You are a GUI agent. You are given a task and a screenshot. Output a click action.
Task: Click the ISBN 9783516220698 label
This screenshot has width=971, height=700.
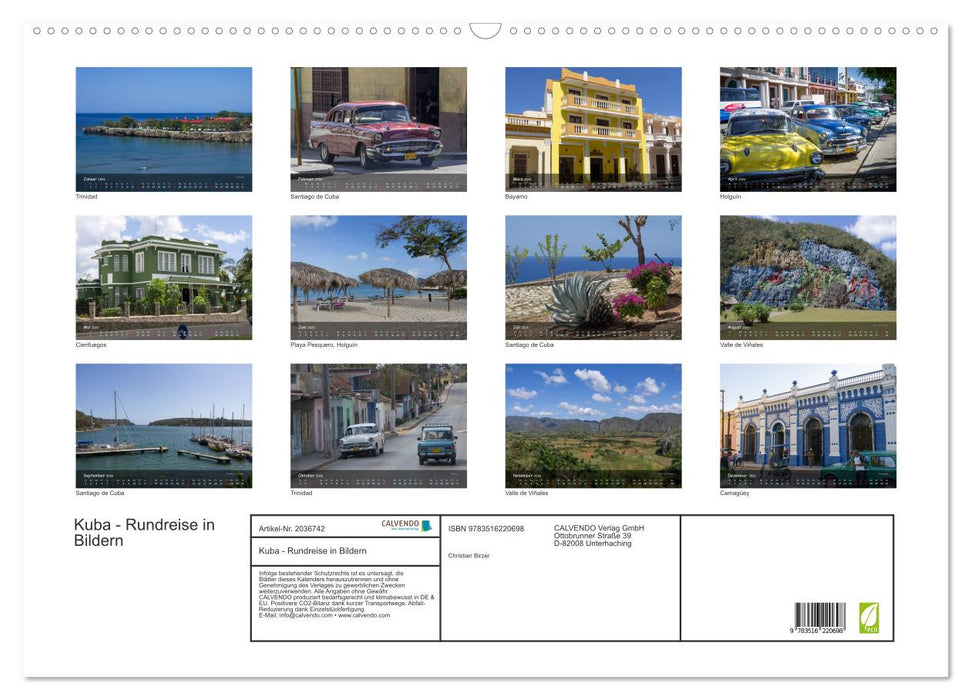tap(486, 528)
